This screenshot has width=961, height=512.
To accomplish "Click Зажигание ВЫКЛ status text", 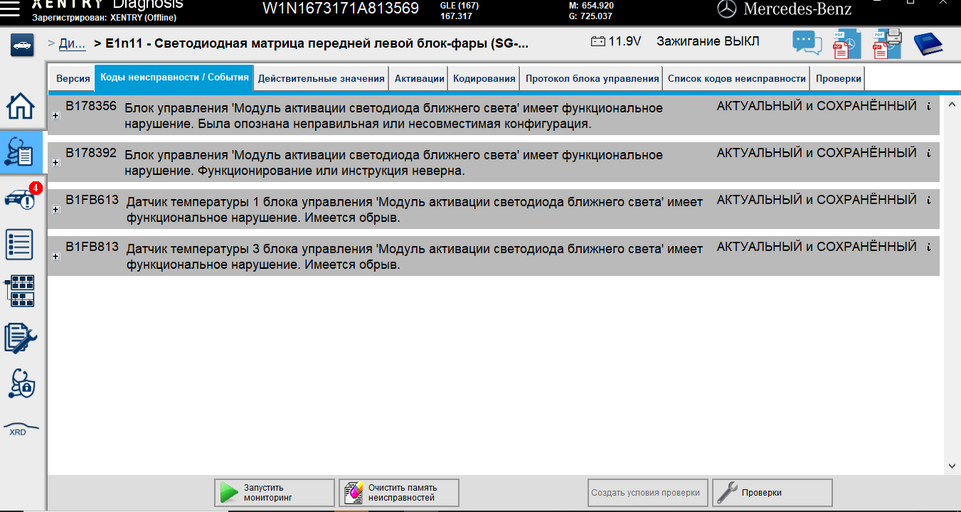I will 708,42.
